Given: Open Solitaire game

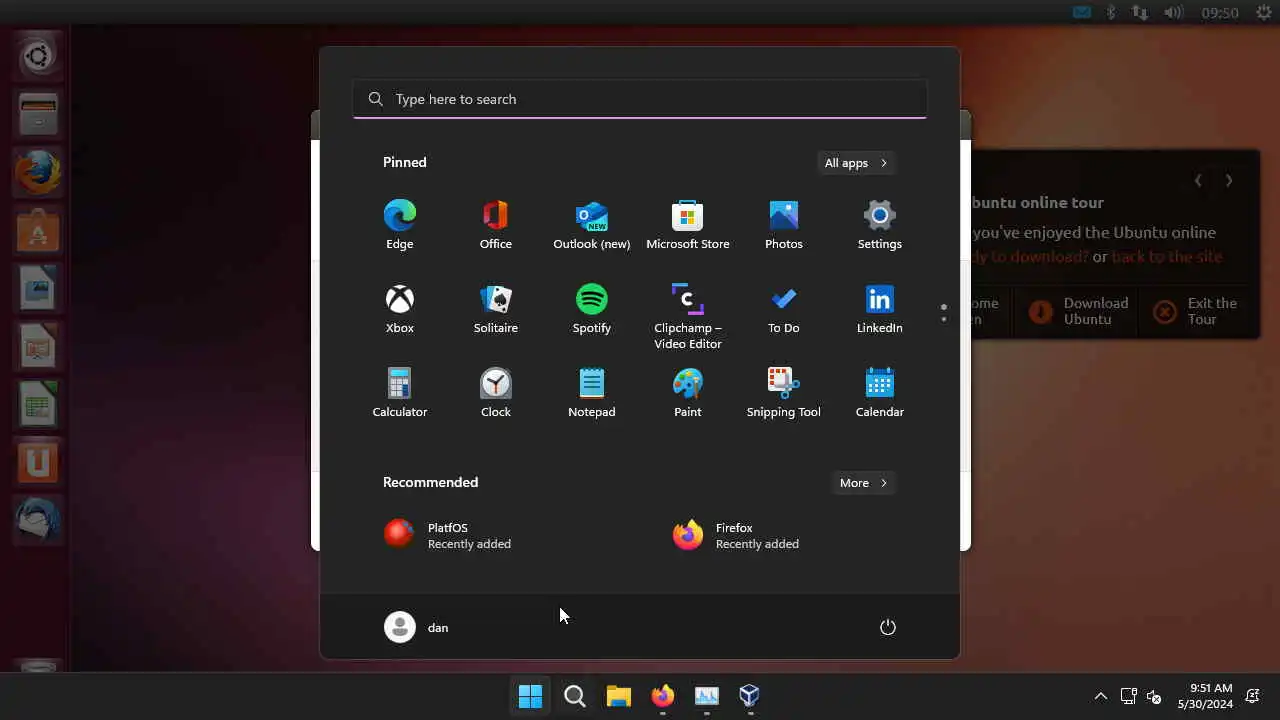Looking at the screenshot, I should pyautogui.click(x=495, y=309).
